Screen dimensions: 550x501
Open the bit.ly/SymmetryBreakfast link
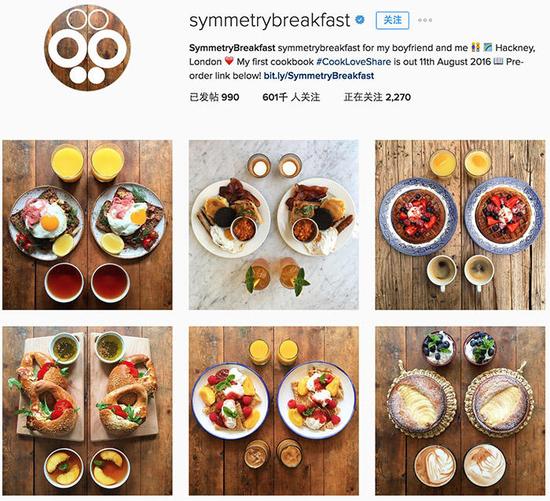[x=319, y=76]
